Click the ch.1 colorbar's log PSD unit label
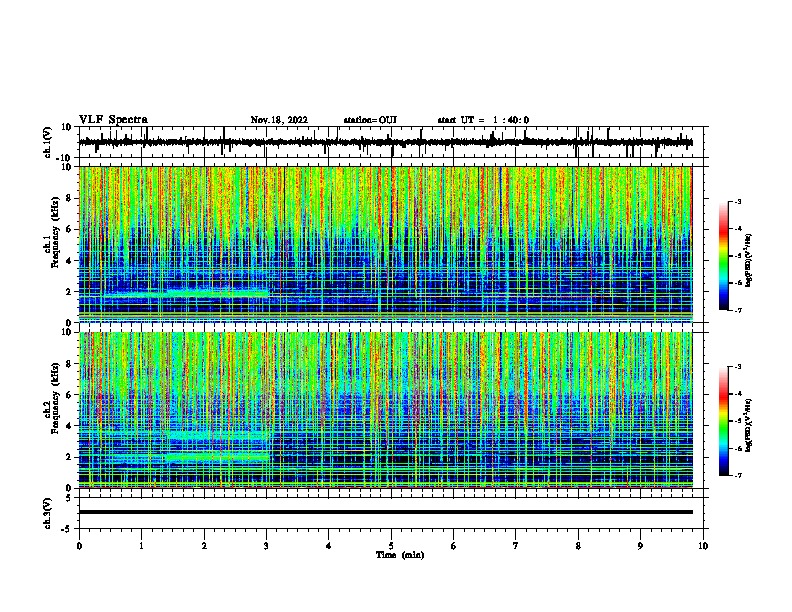This screenshot has height=612, width=792. point(748,261)
